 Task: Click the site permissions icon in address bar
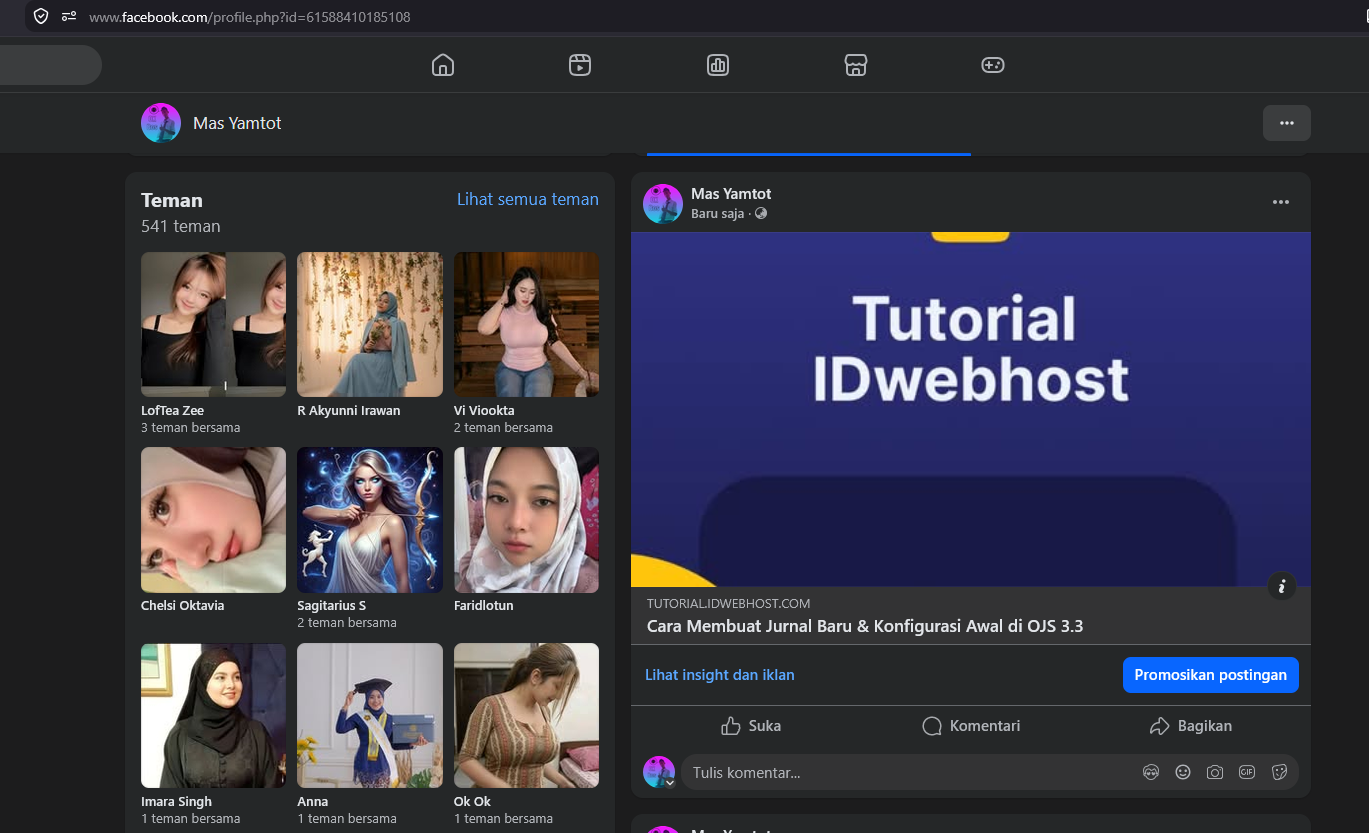point(69,16)
